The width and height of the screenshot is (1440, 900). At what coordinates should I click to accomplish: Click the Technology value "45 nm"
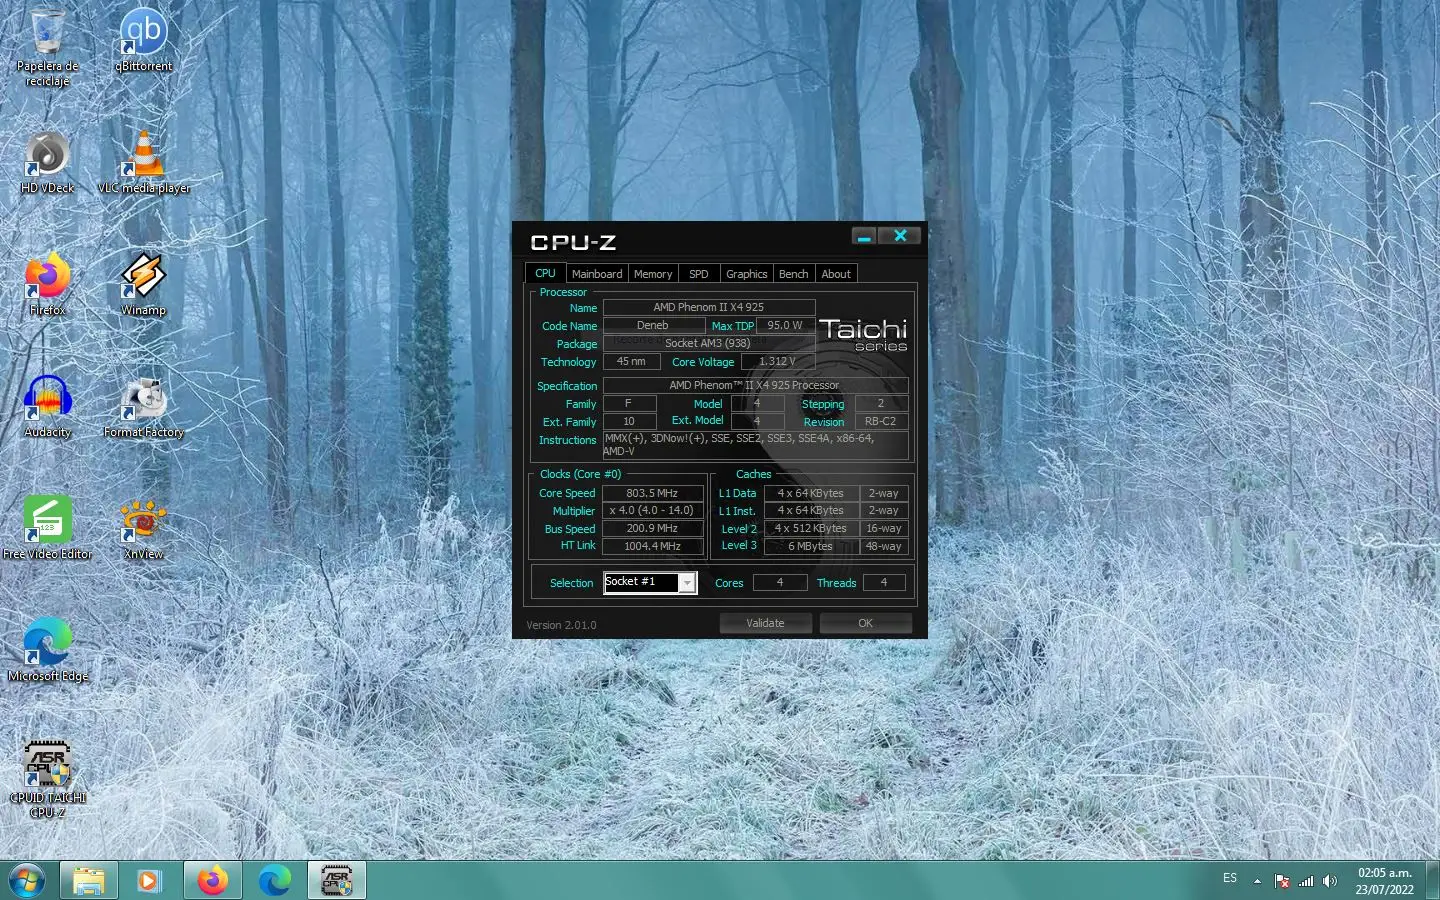click(631, 361)
